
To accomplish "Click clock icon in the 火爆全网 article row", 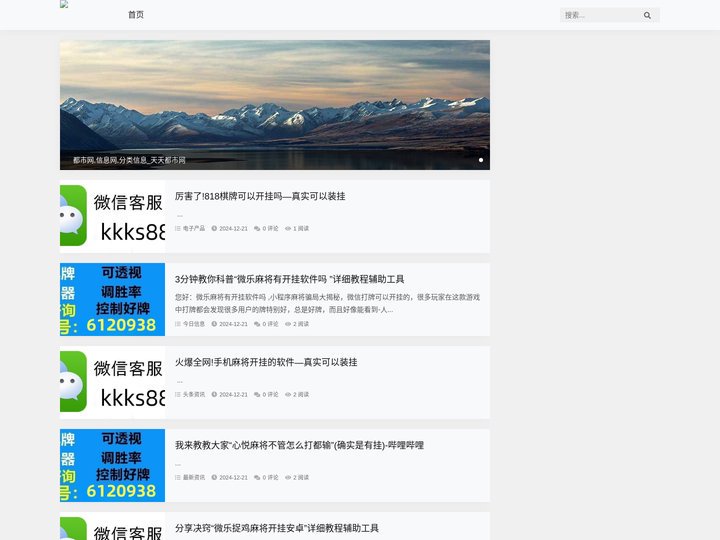I will 214,394.
